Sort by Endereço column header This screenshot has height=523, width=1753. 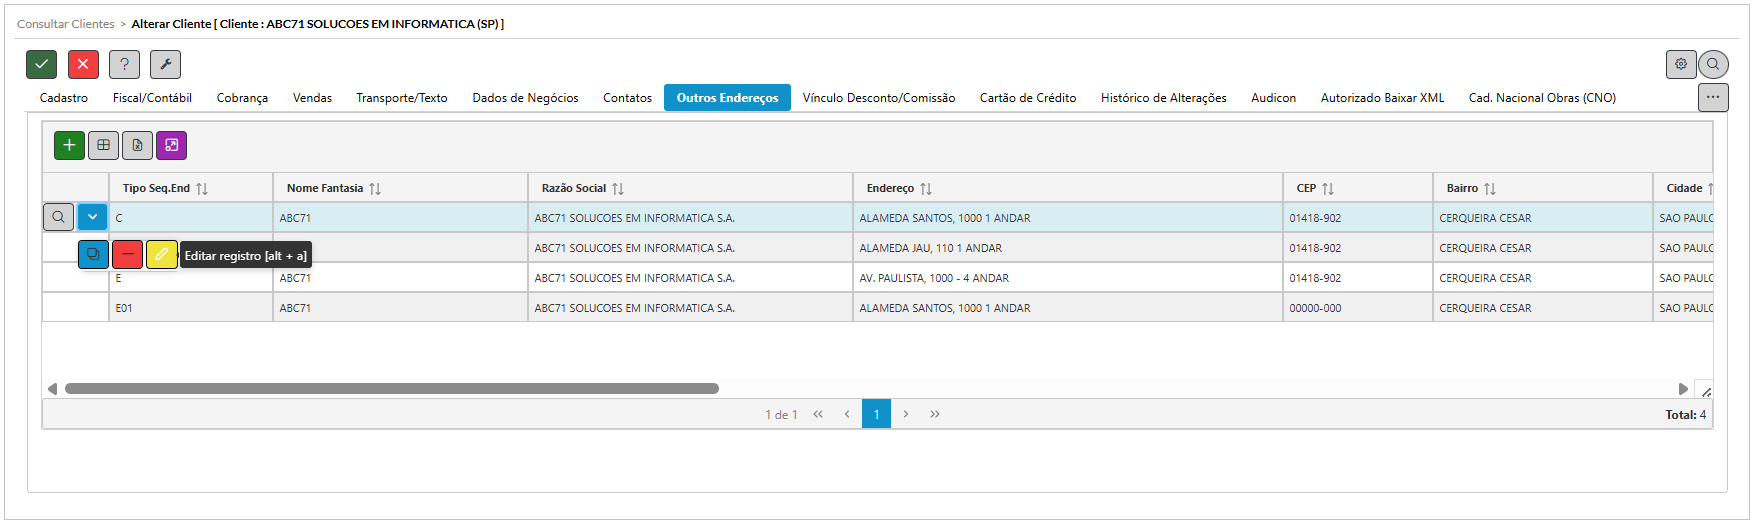pos(890,188)
